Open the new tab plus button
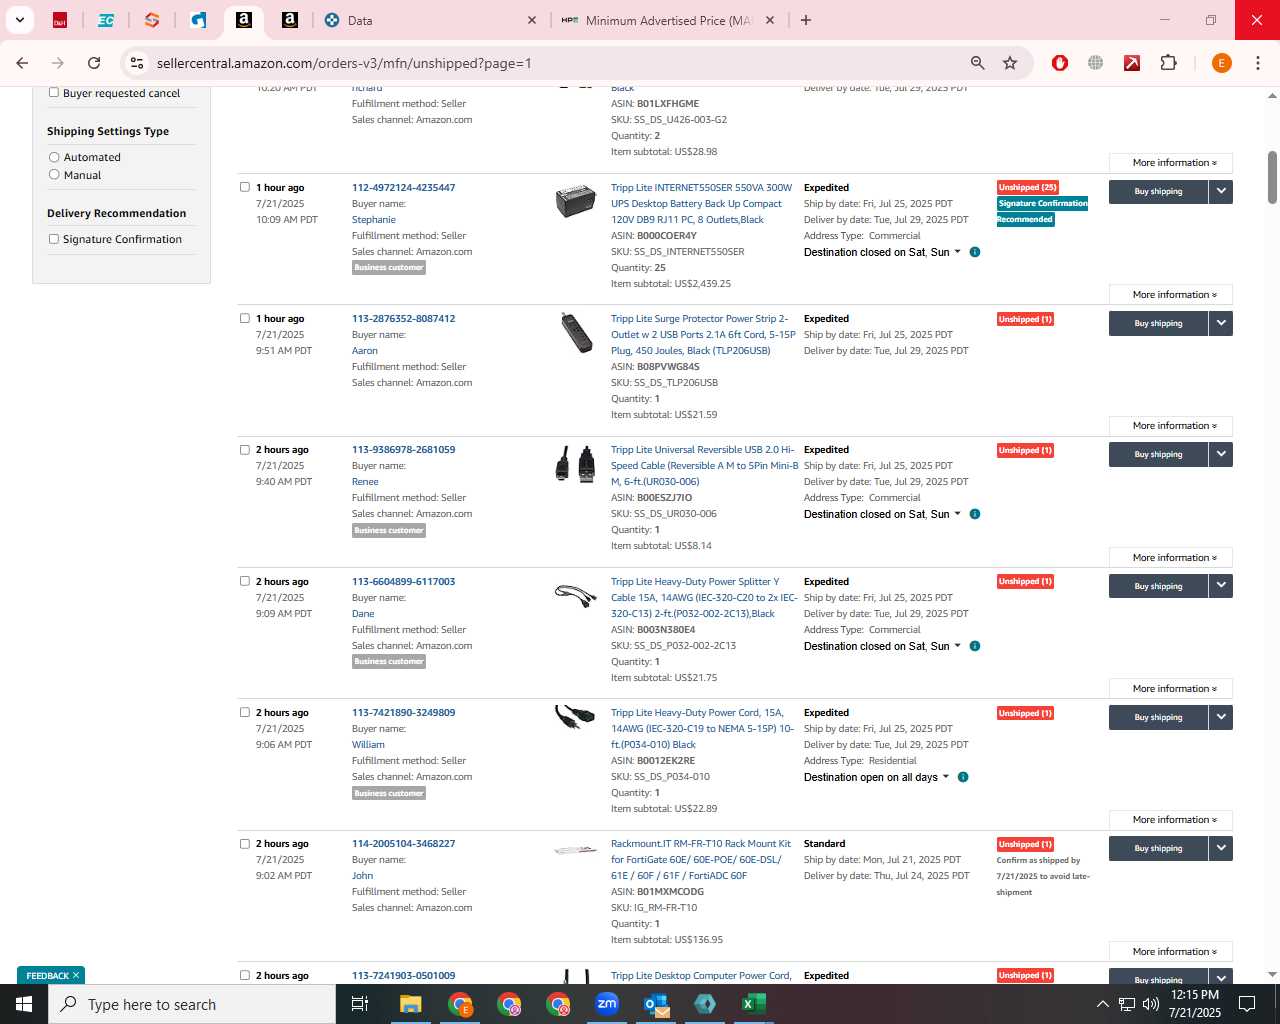This screenshot has width=1280, height=1024. point(806,20)
